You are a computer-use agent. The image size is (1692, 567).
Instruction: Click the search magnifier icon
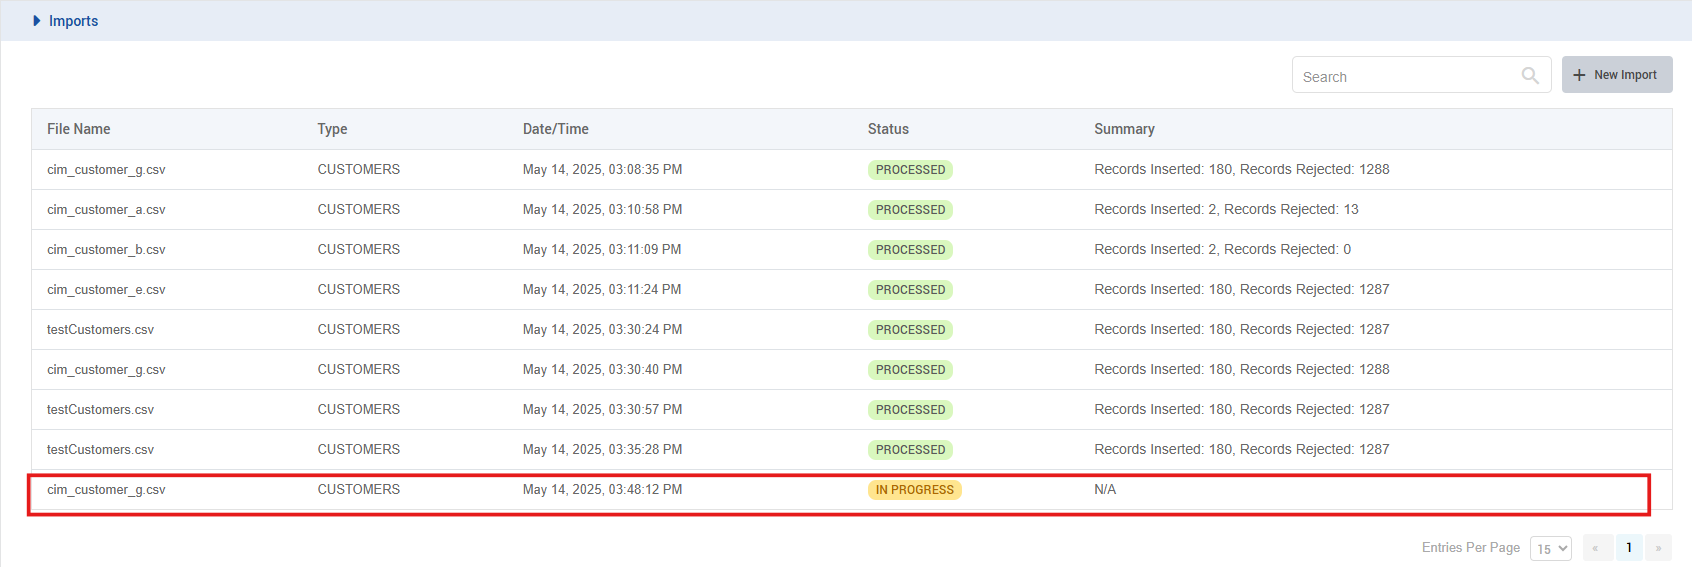coord(1529,76)
